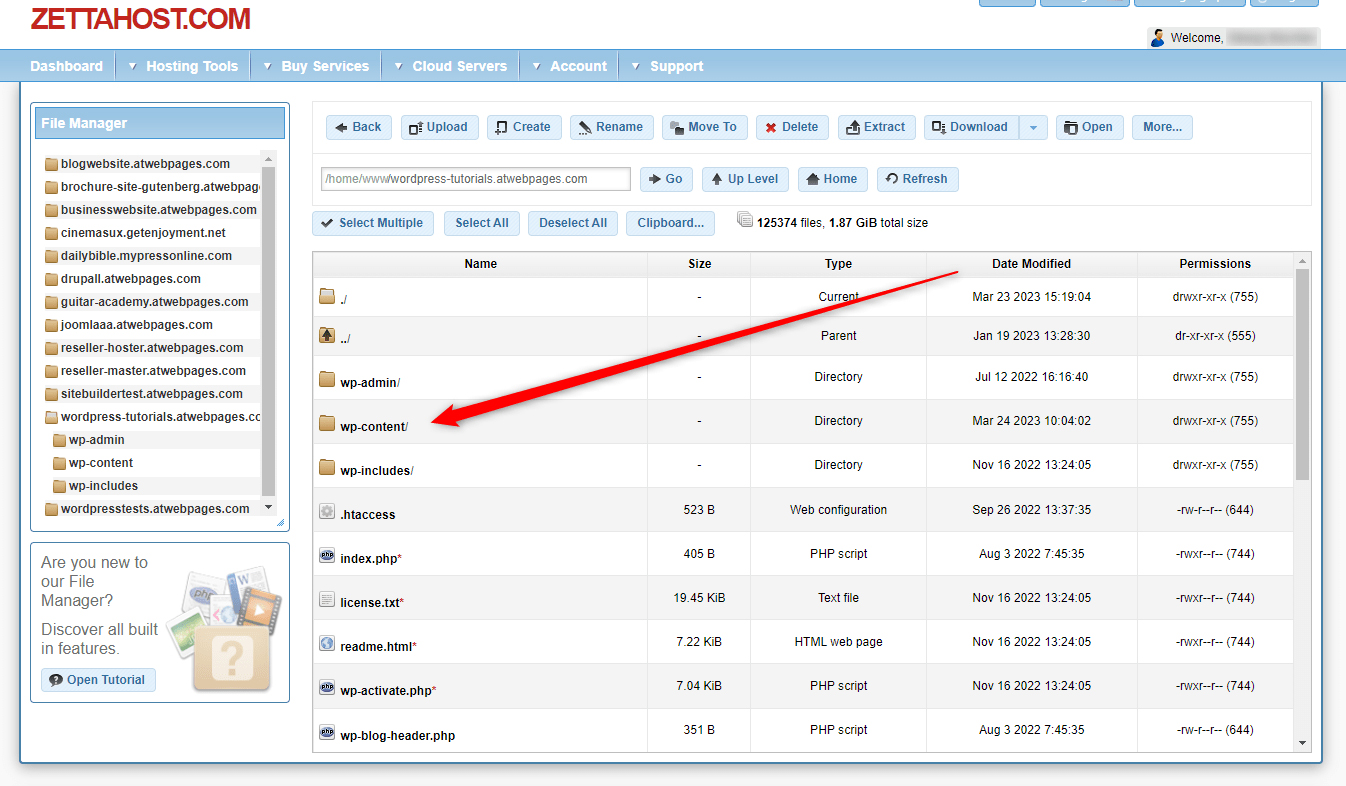Click folder icon for cinemasux.getenjoyment.net
This screenshot has width=1346, height=786.
(x=51, y=233)
